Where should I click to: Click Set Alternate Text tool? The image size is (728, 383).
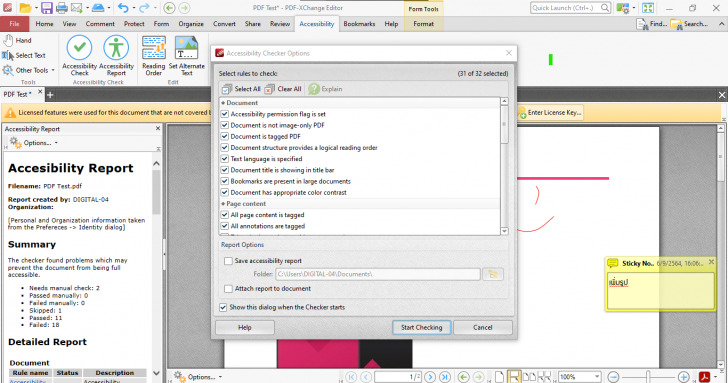(x=187, y=55)
